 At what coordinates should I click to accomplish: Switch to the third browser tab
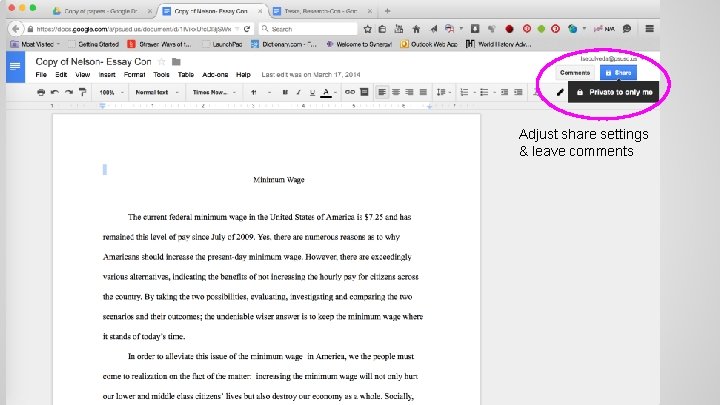[322, 11]
